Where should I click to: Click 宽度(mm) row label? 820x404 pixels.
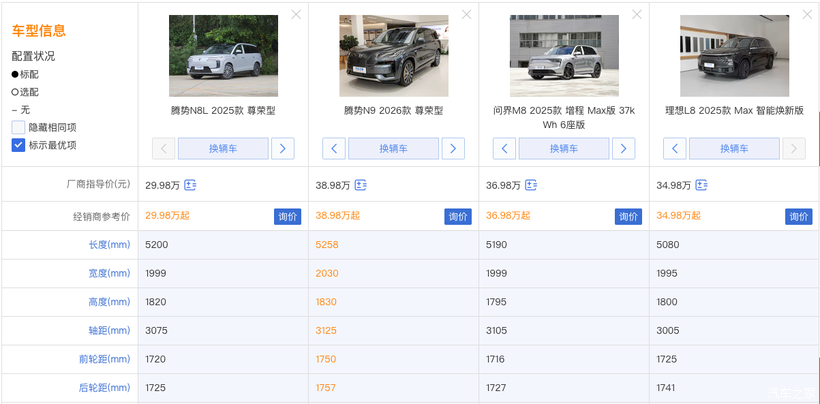tap(109, 273)
